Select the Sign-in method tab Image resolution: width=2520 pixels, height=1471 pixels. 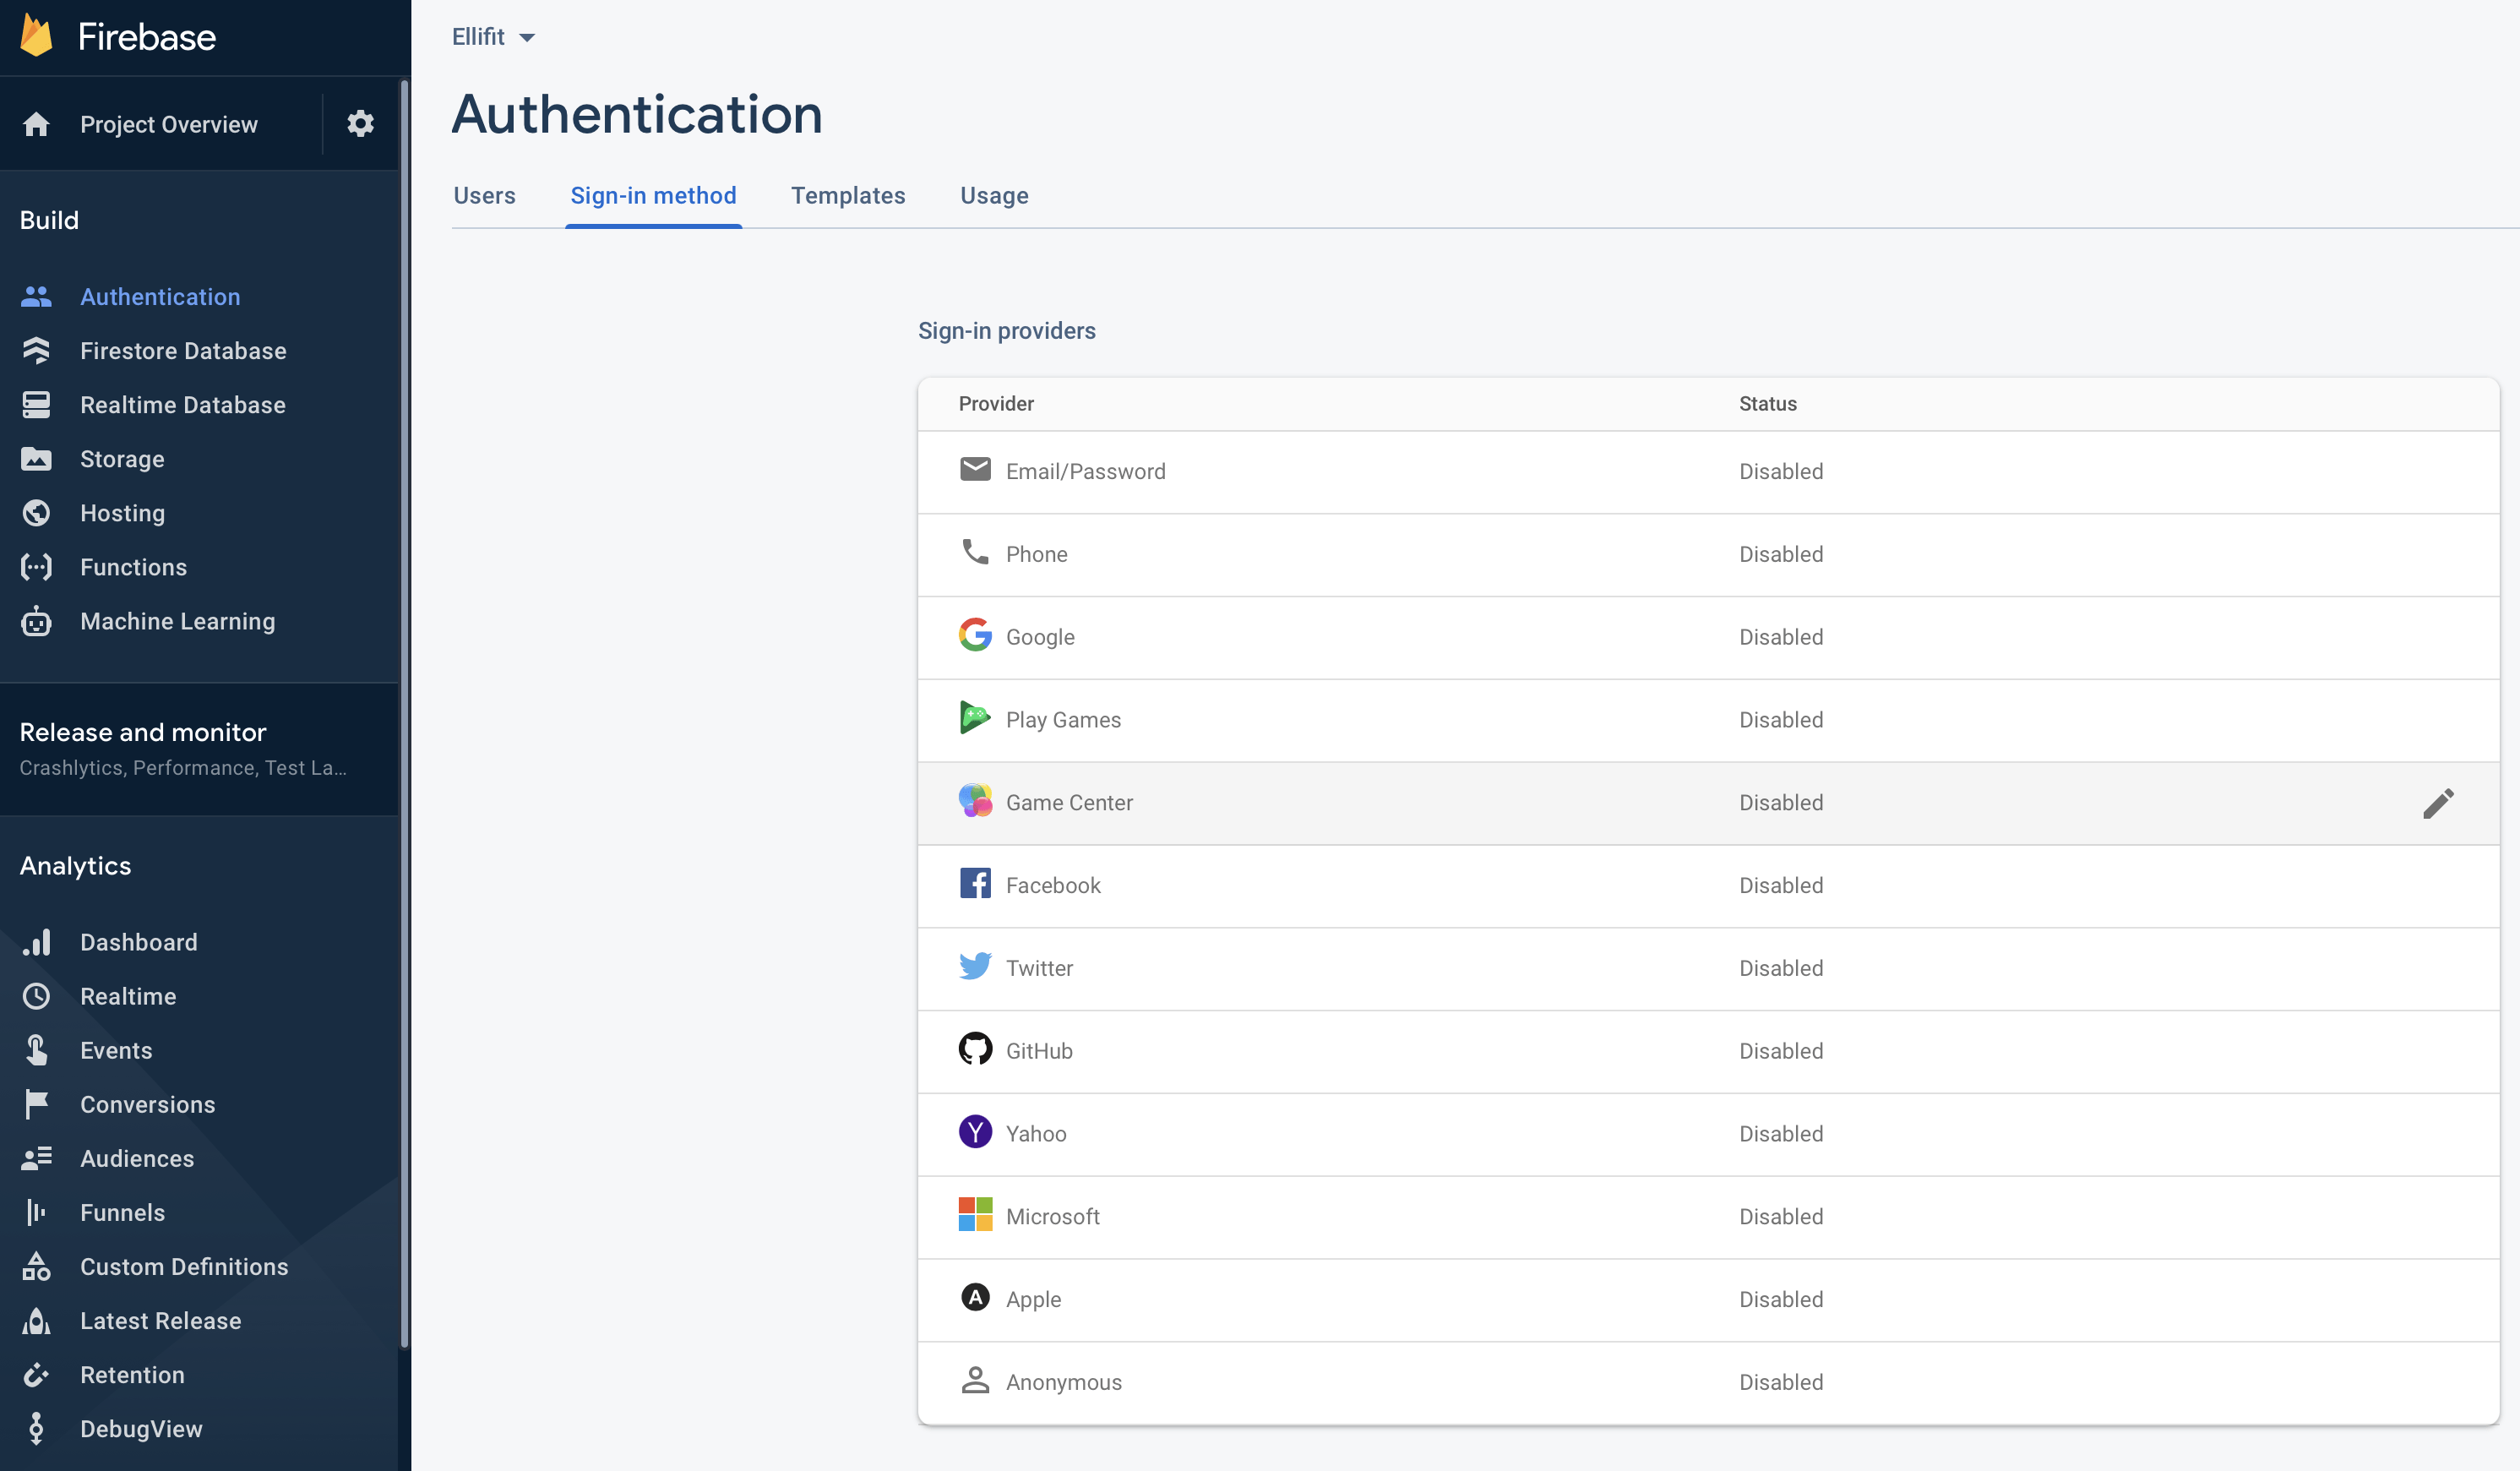653,196
